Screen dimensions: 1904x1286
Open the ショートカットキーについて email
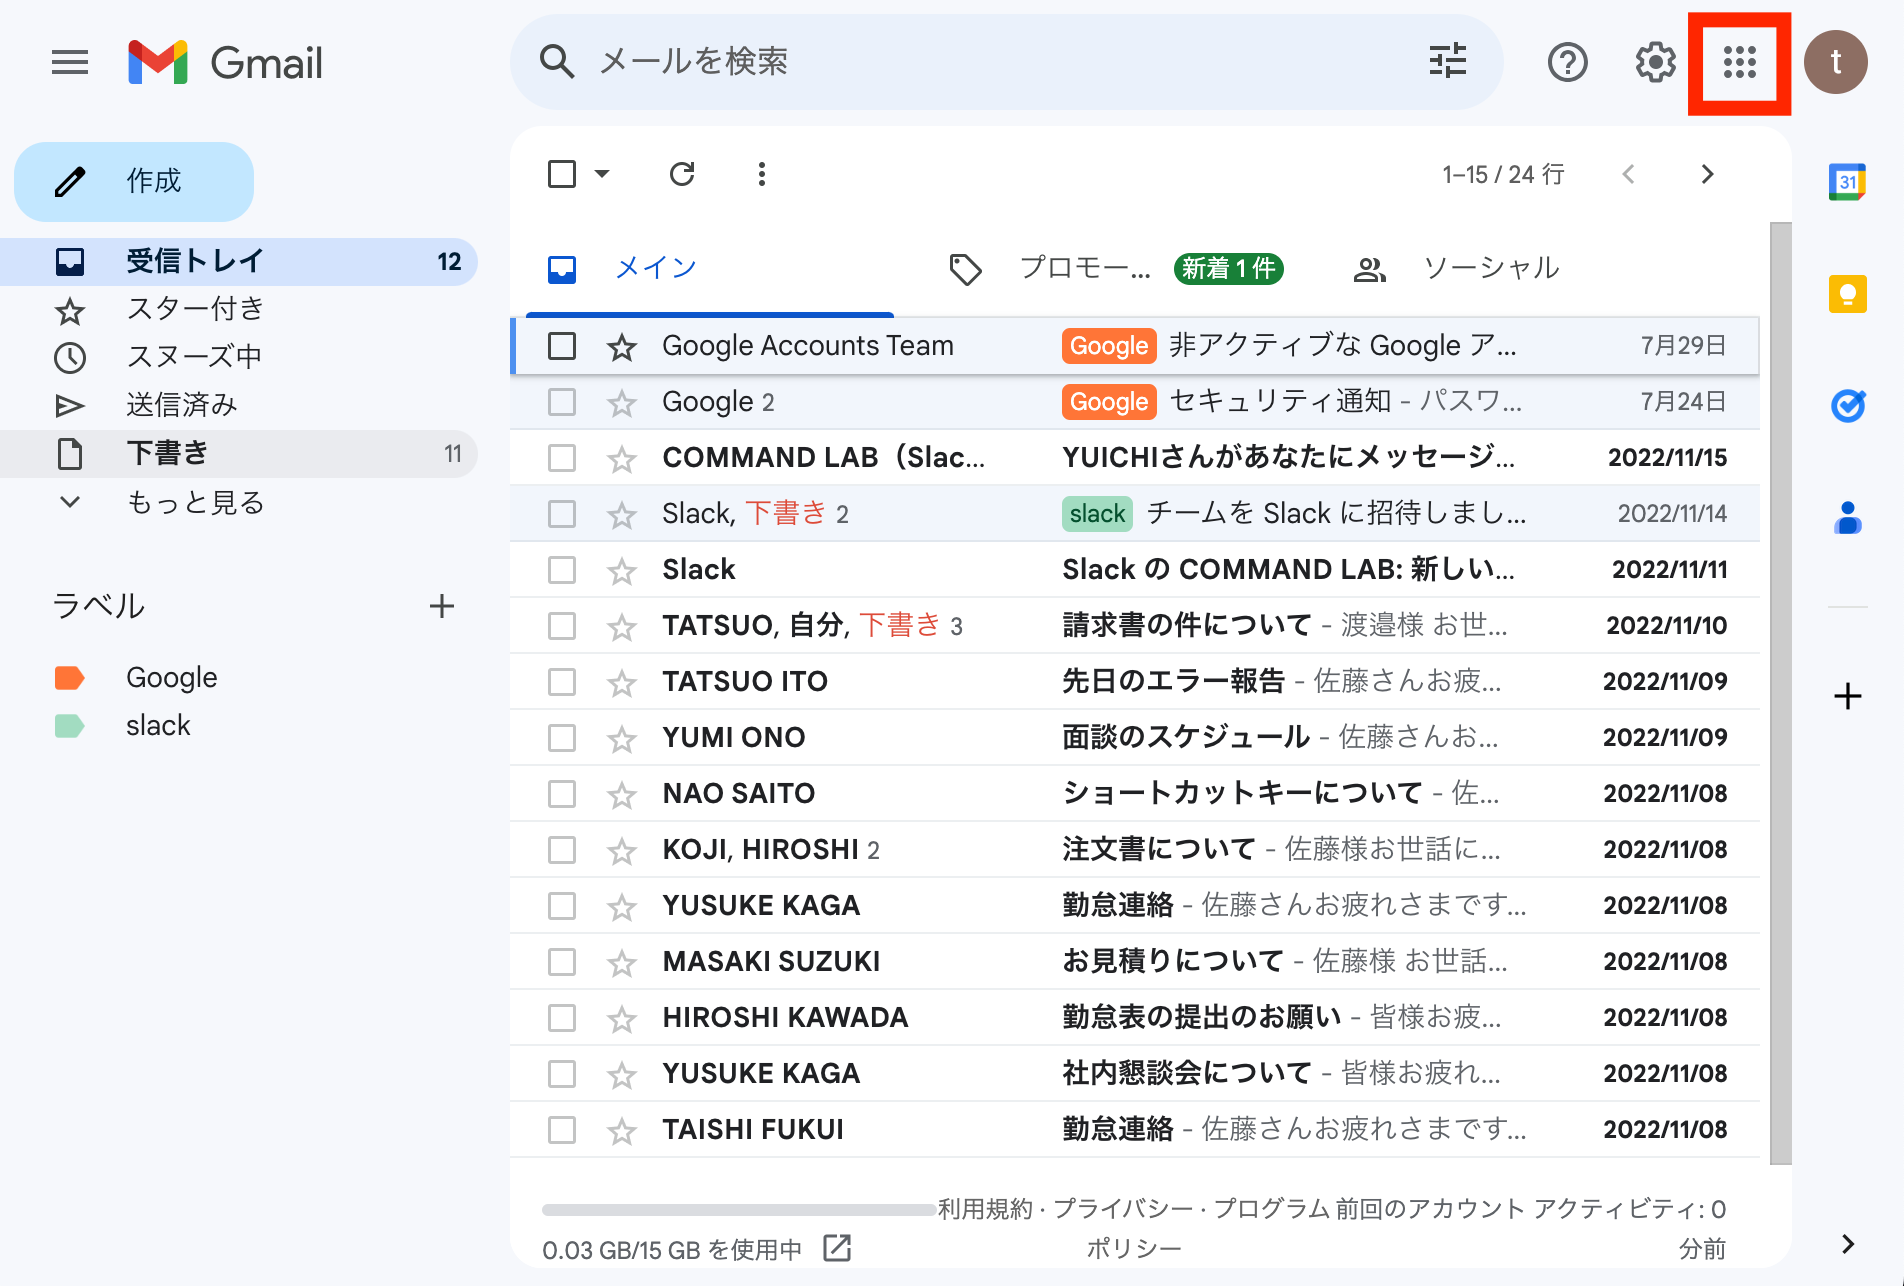pyautogui.click(x=1134, y=794)
